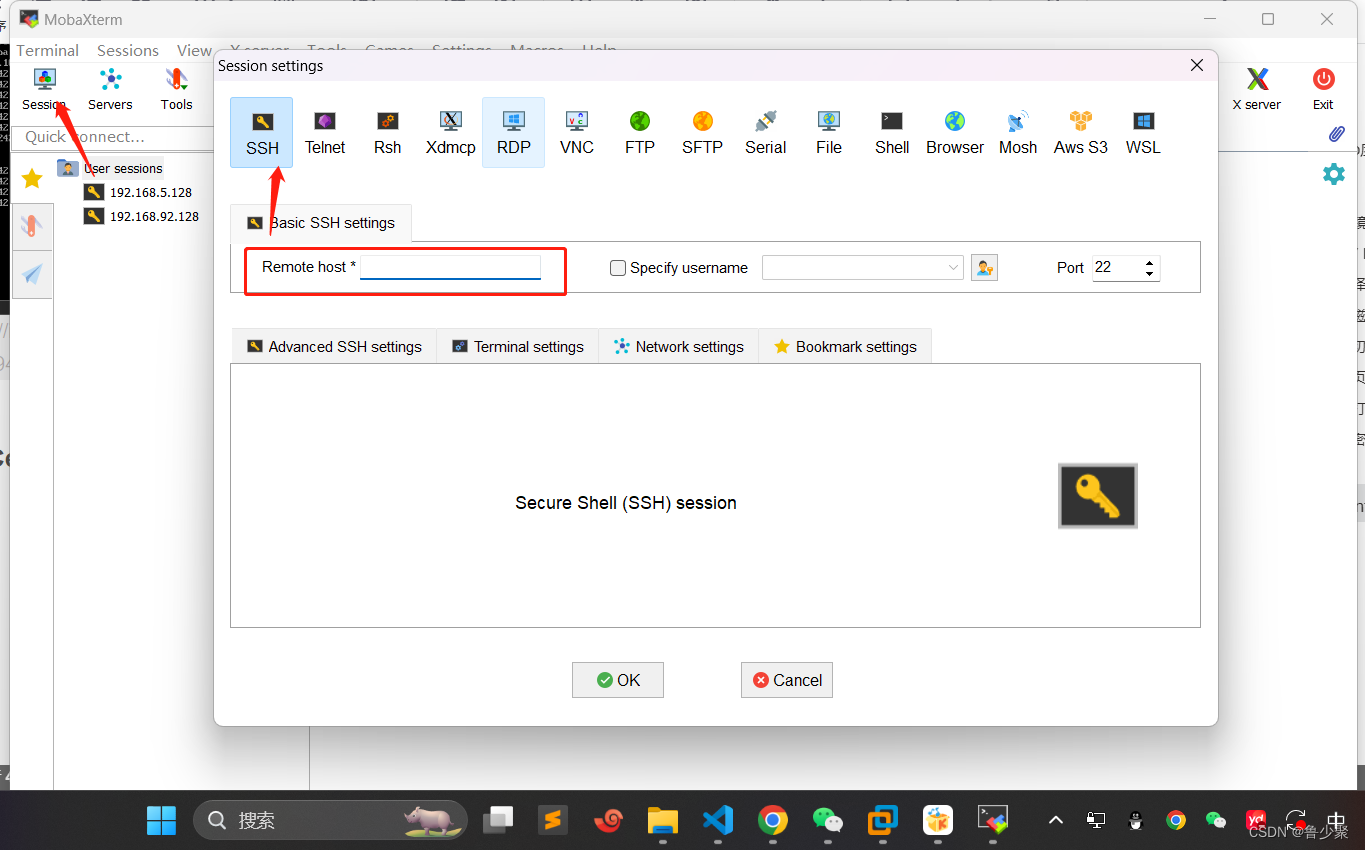Start the X server toolbar button
The height and width of the screenshot is (850, 1365).
(1257, 89)
